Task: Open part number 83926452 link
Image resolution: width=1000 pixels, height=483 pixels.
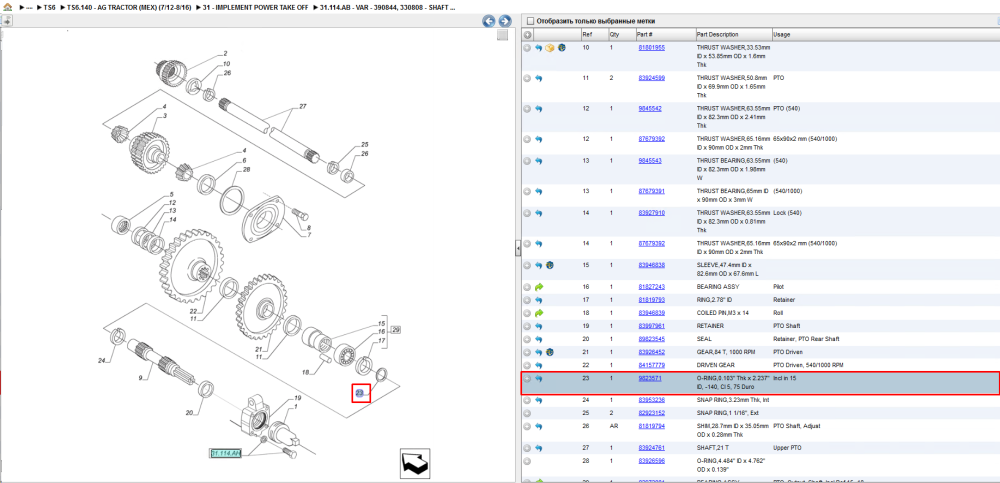Action: (652, 352)
